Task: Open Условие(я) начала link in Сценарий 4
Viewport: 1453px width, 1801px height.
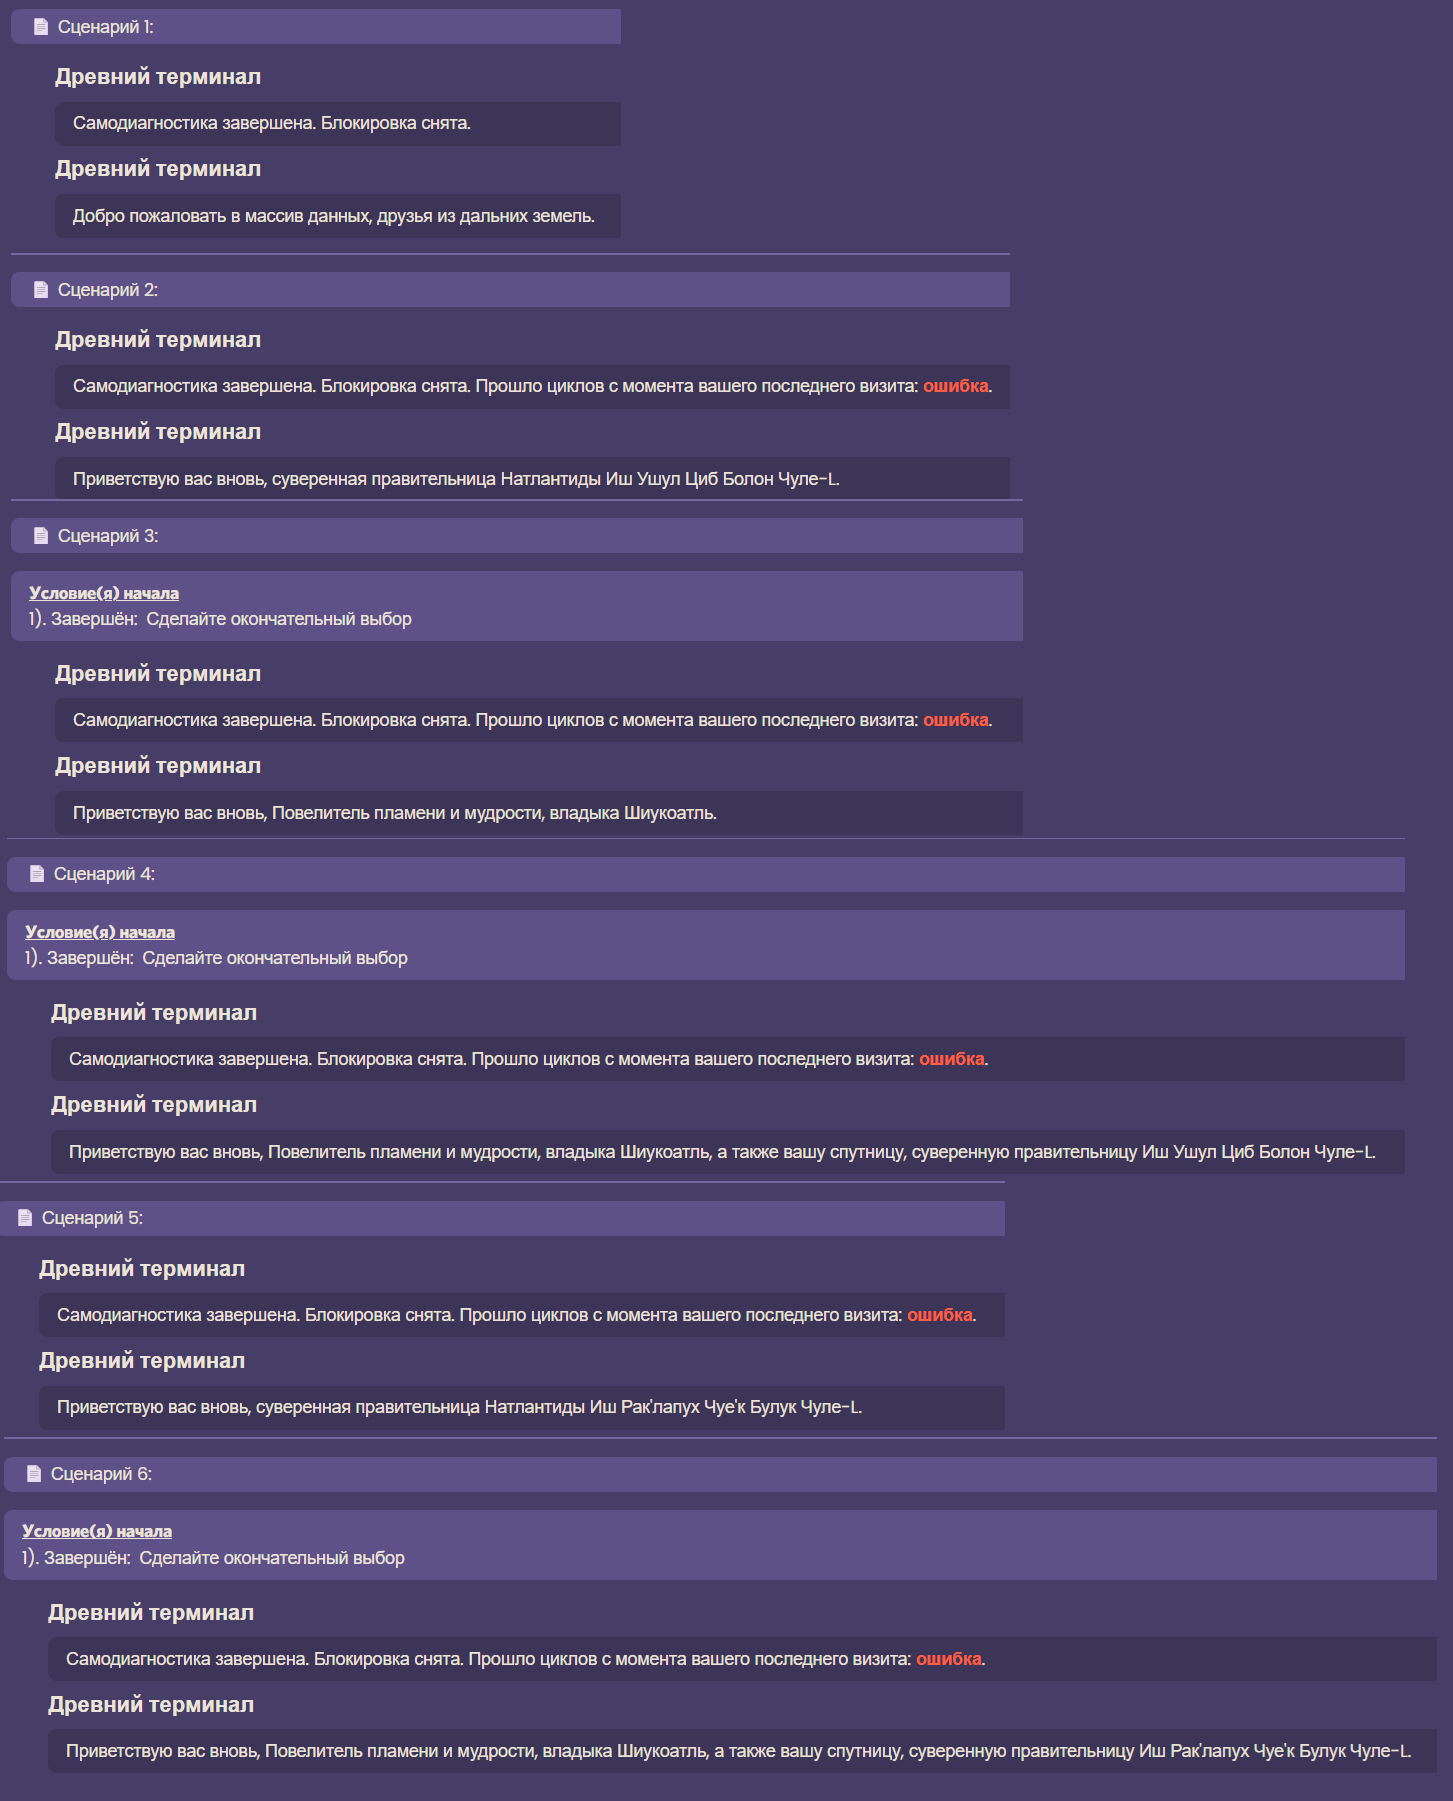Action: click(x=100, y=932)
